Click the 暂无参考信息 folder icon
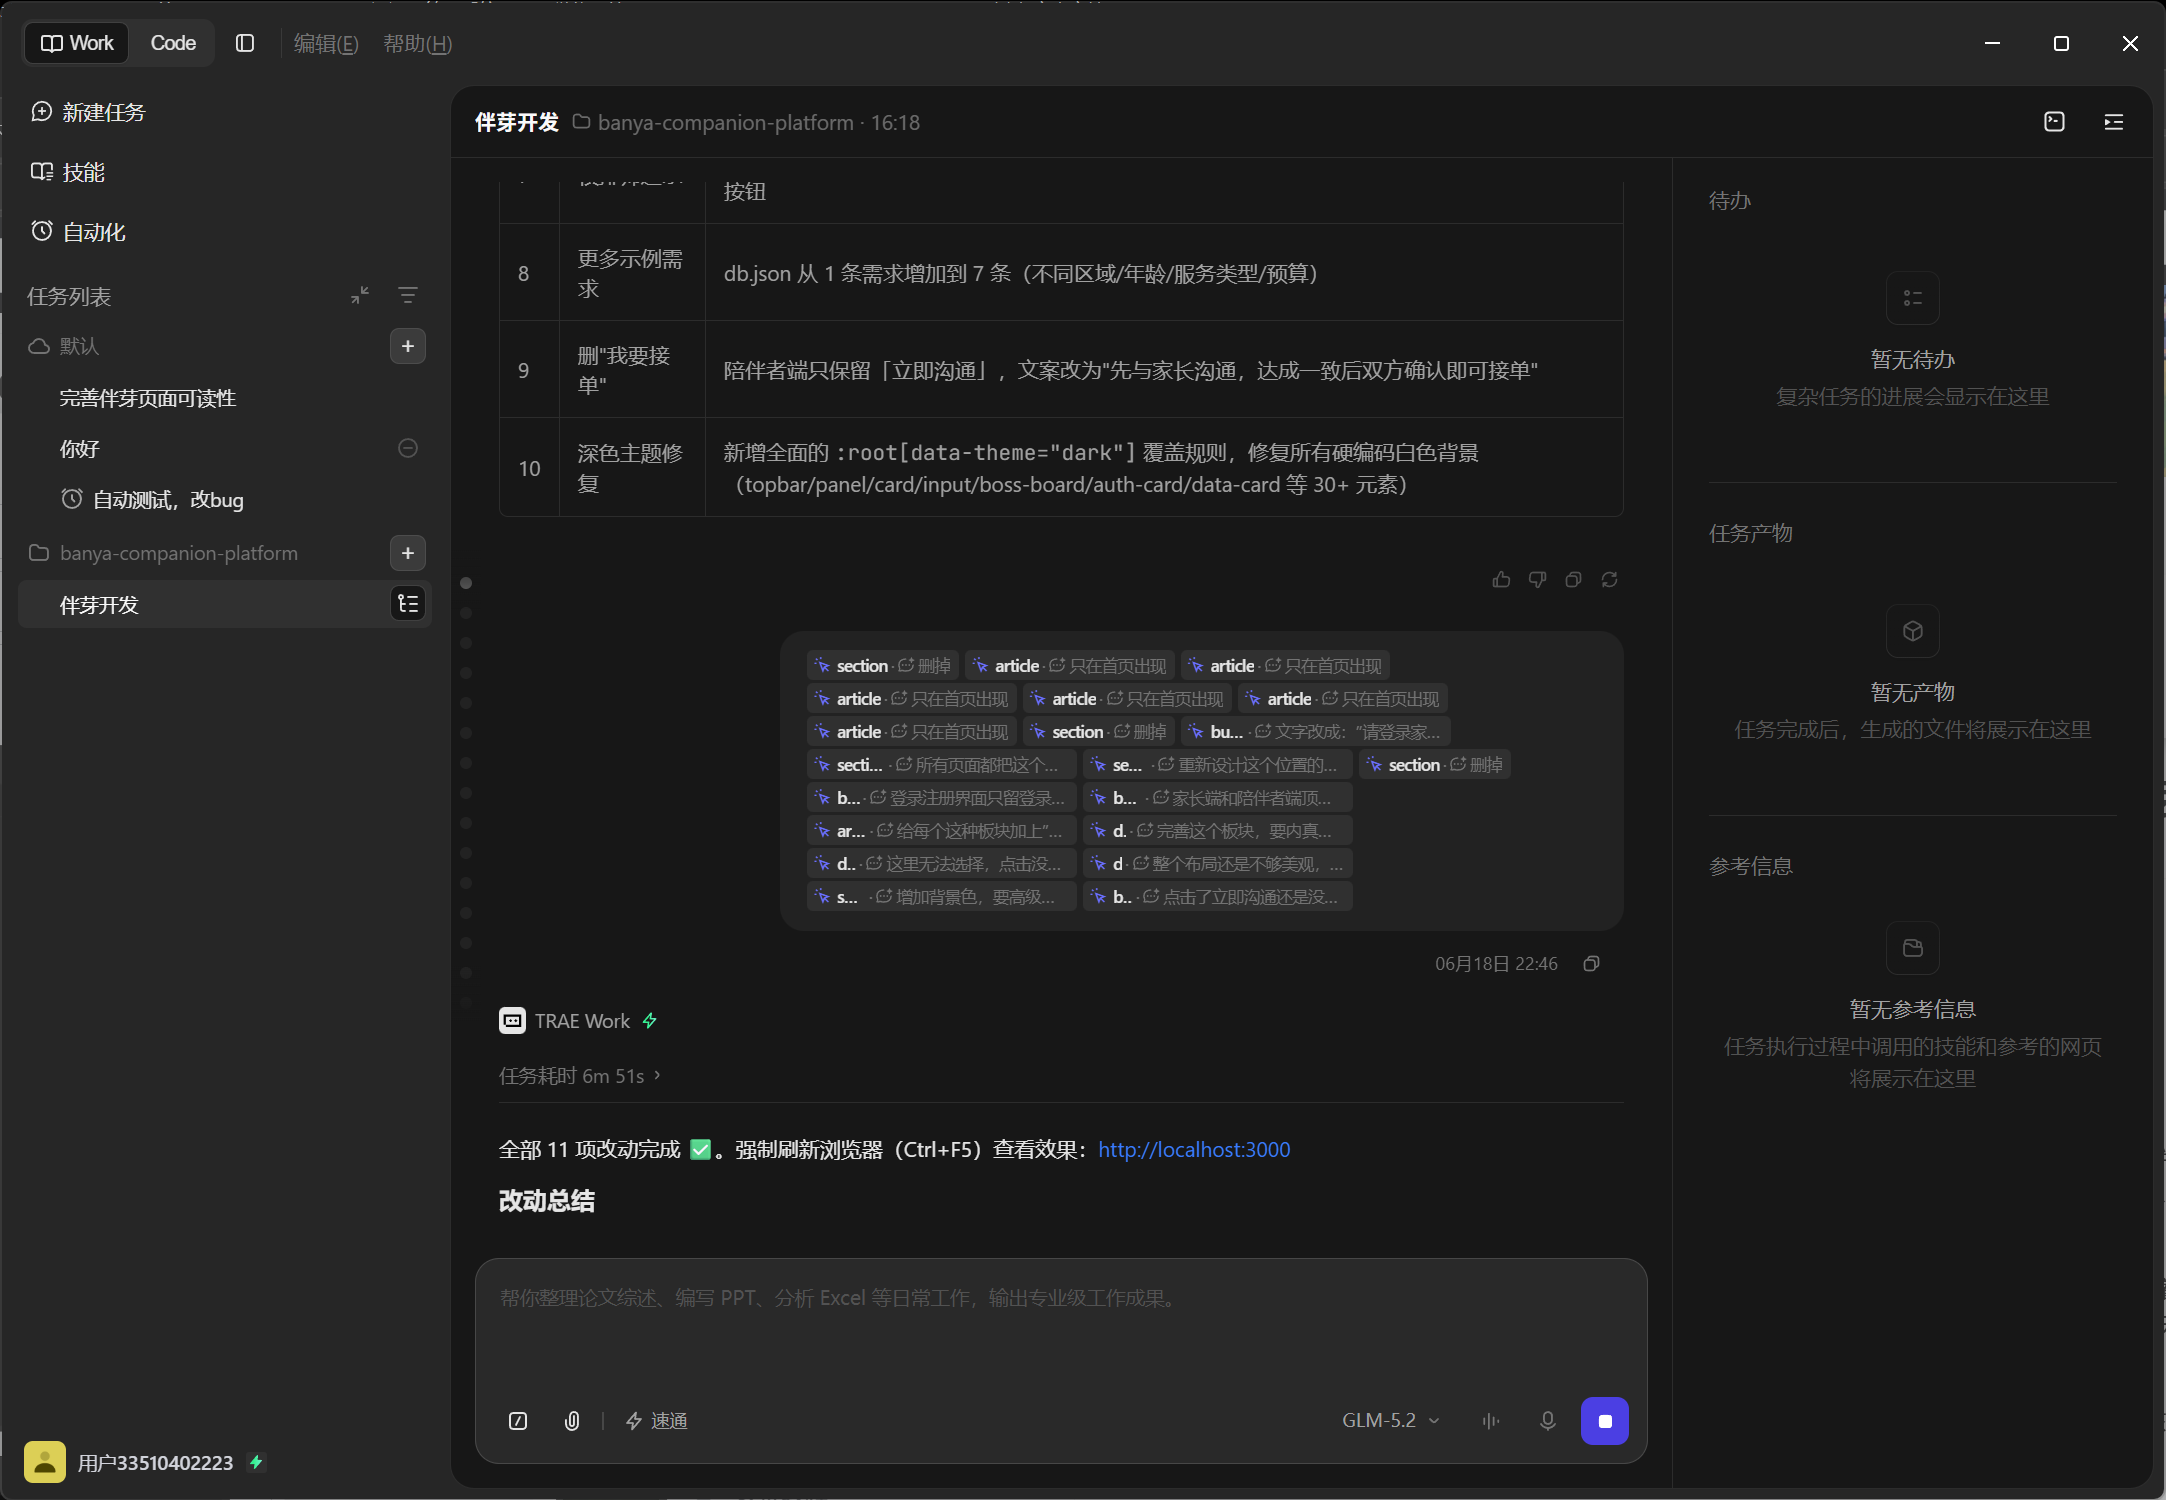This screenshot has width=2166, height=1500. coord(1912,948)
